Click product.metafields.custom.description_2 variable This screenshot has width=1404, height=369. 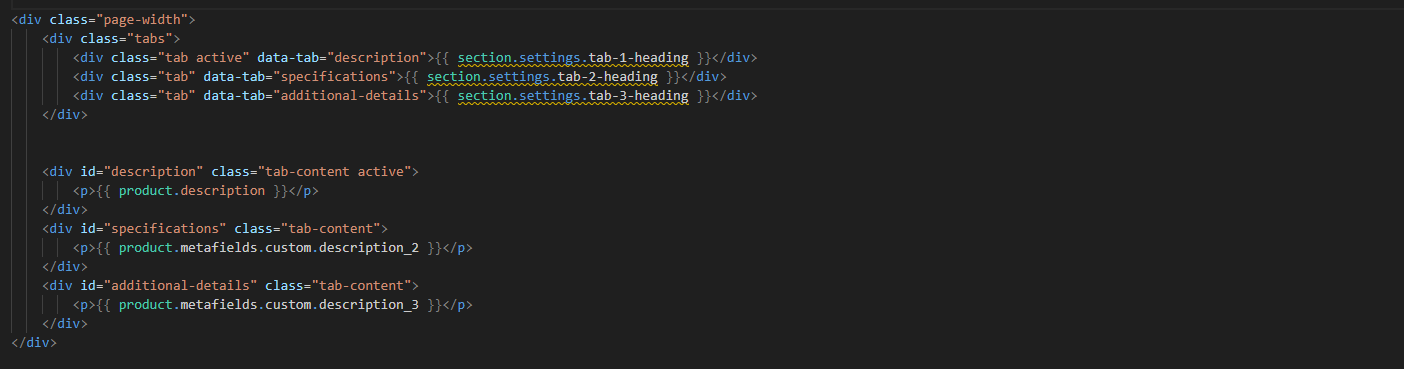pyautogui.click(x=268, y=248)
